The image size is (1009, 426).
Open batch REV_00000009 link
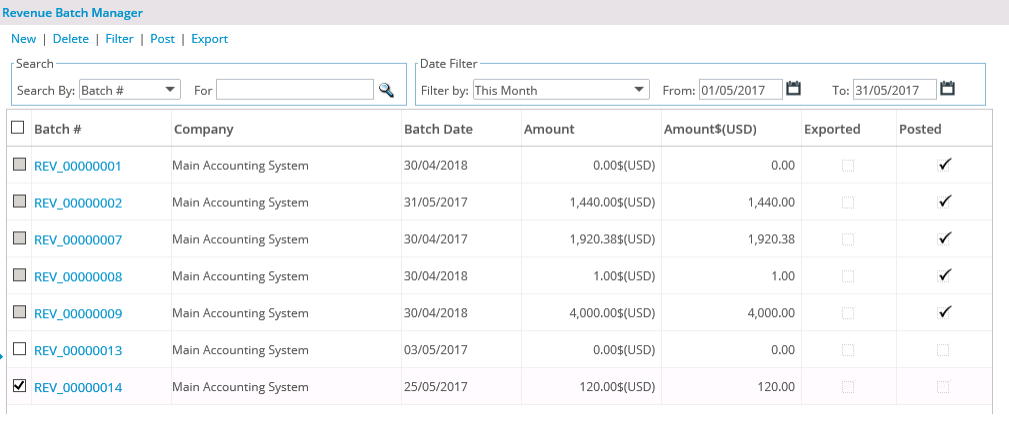(x=78, y=314)
